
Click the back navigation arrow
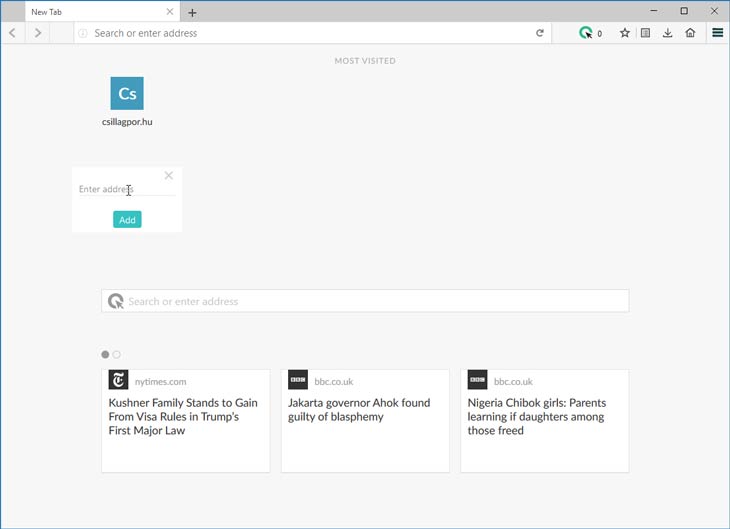pyautogui.click(x=13, y=33)
